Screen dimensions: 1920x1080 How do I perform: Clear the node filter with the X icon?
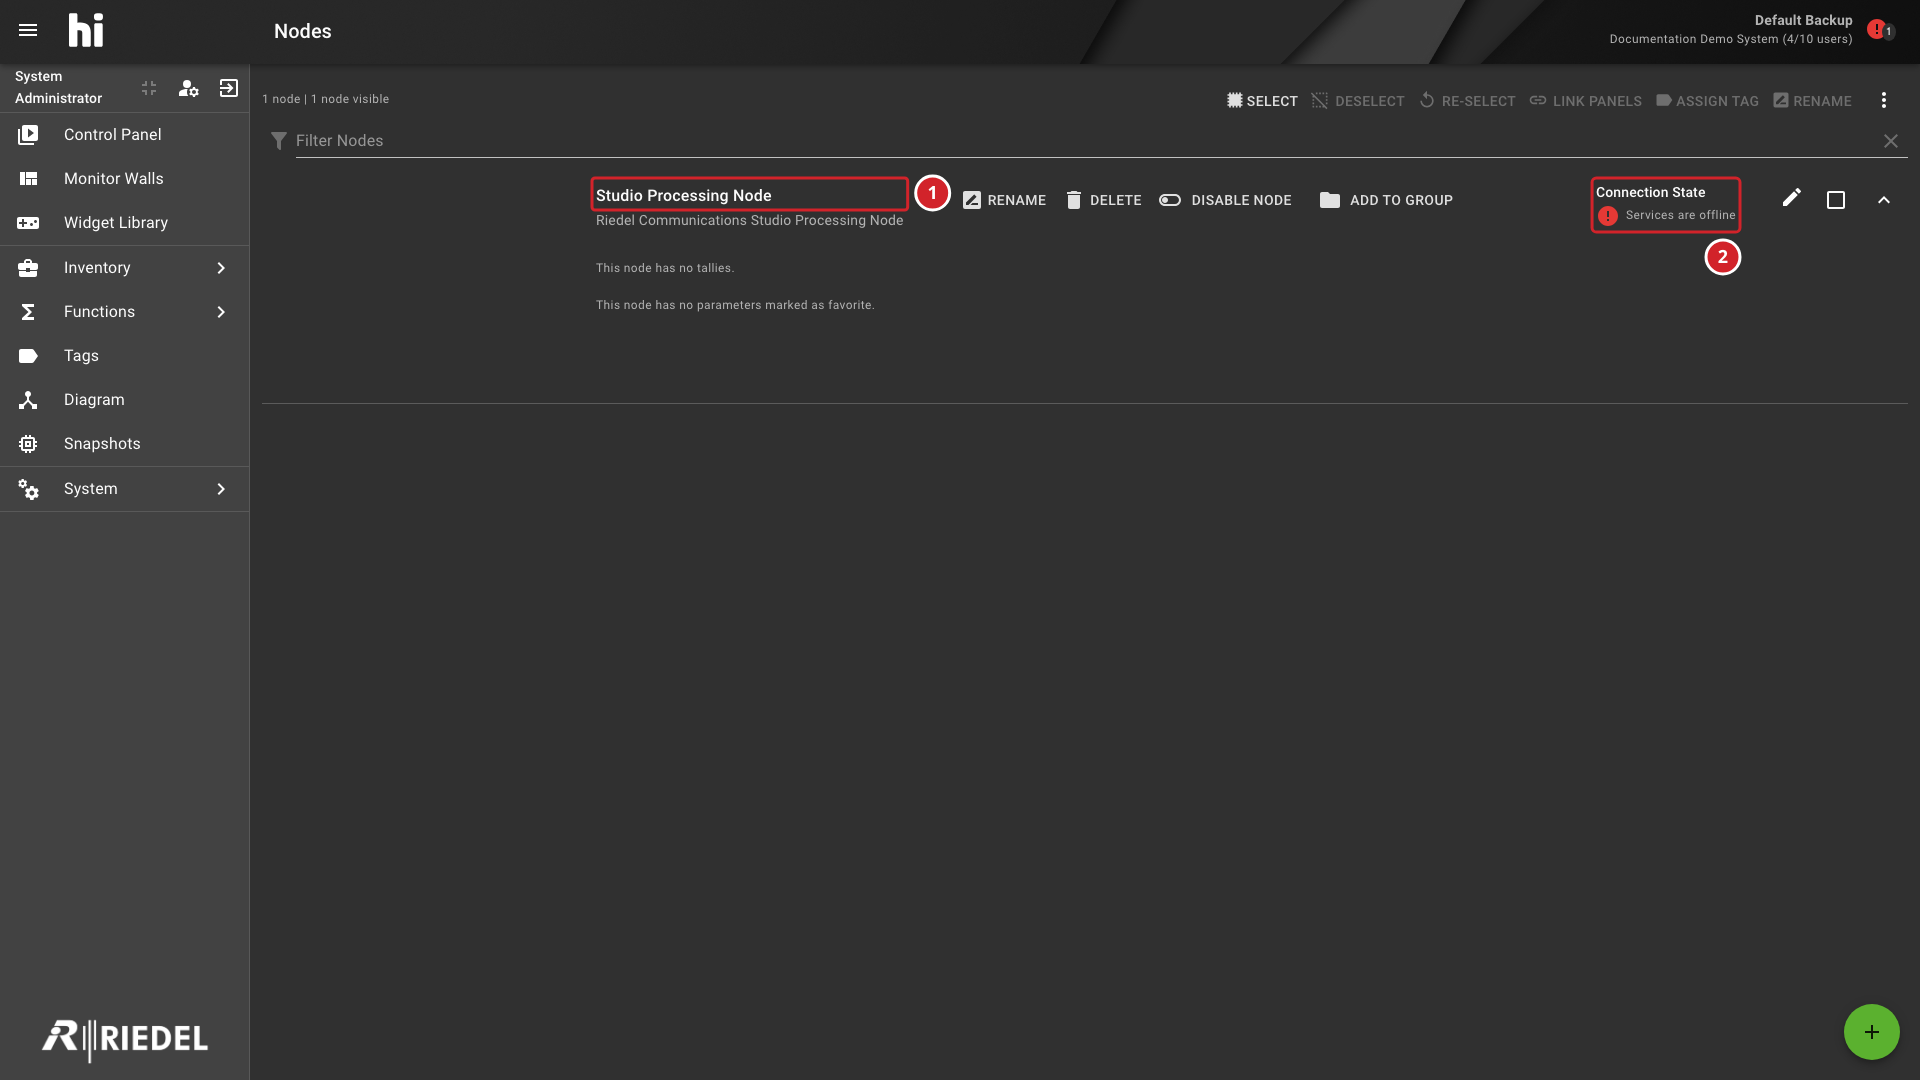click(1890, 141)
